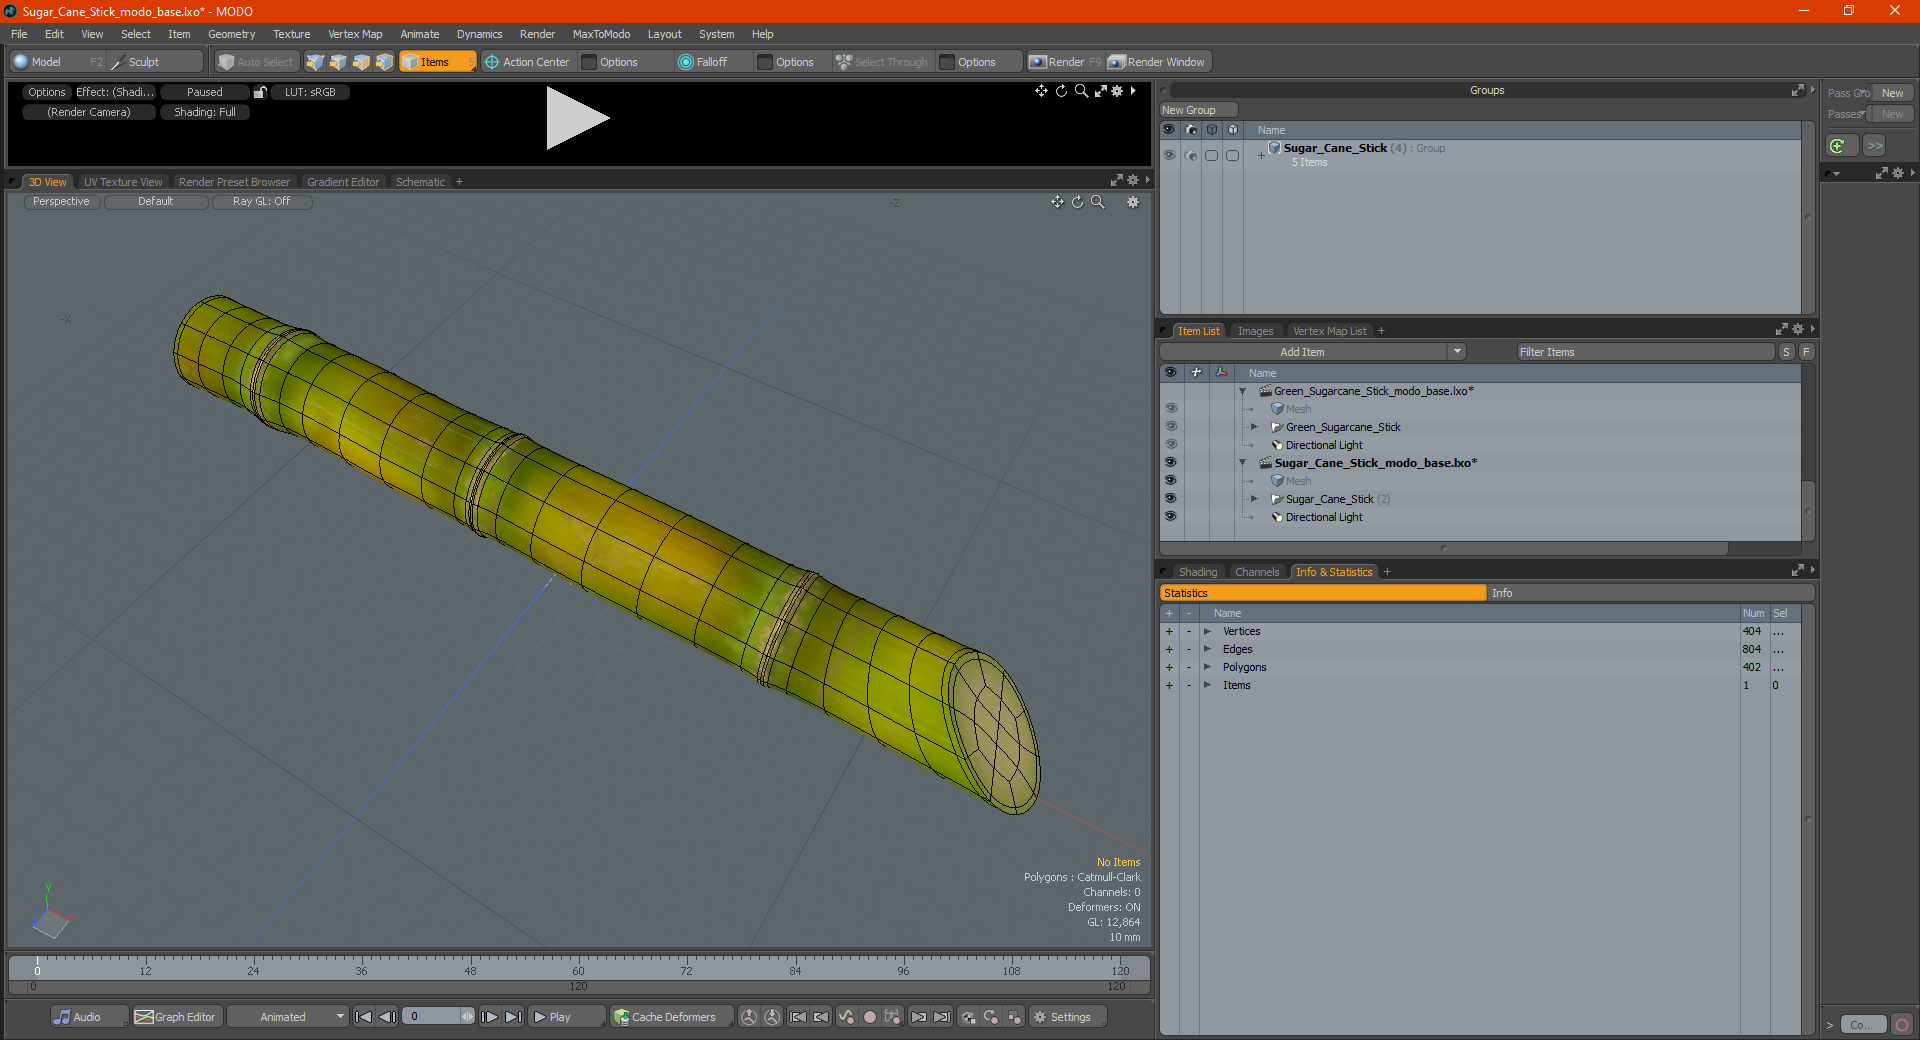Viewport: 1920px width, 1040px height.
Task: Switch to Images tab
Action: tap(1255, 331)
